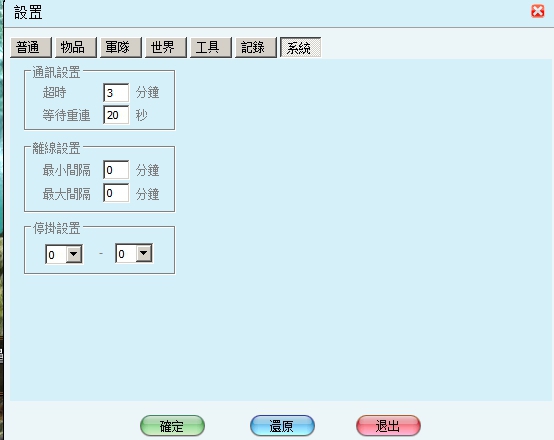Click the 等待重連 seconds input field
Image resolution: width=554 pixels, height=440 pixels.
click(x=116, y=115)
